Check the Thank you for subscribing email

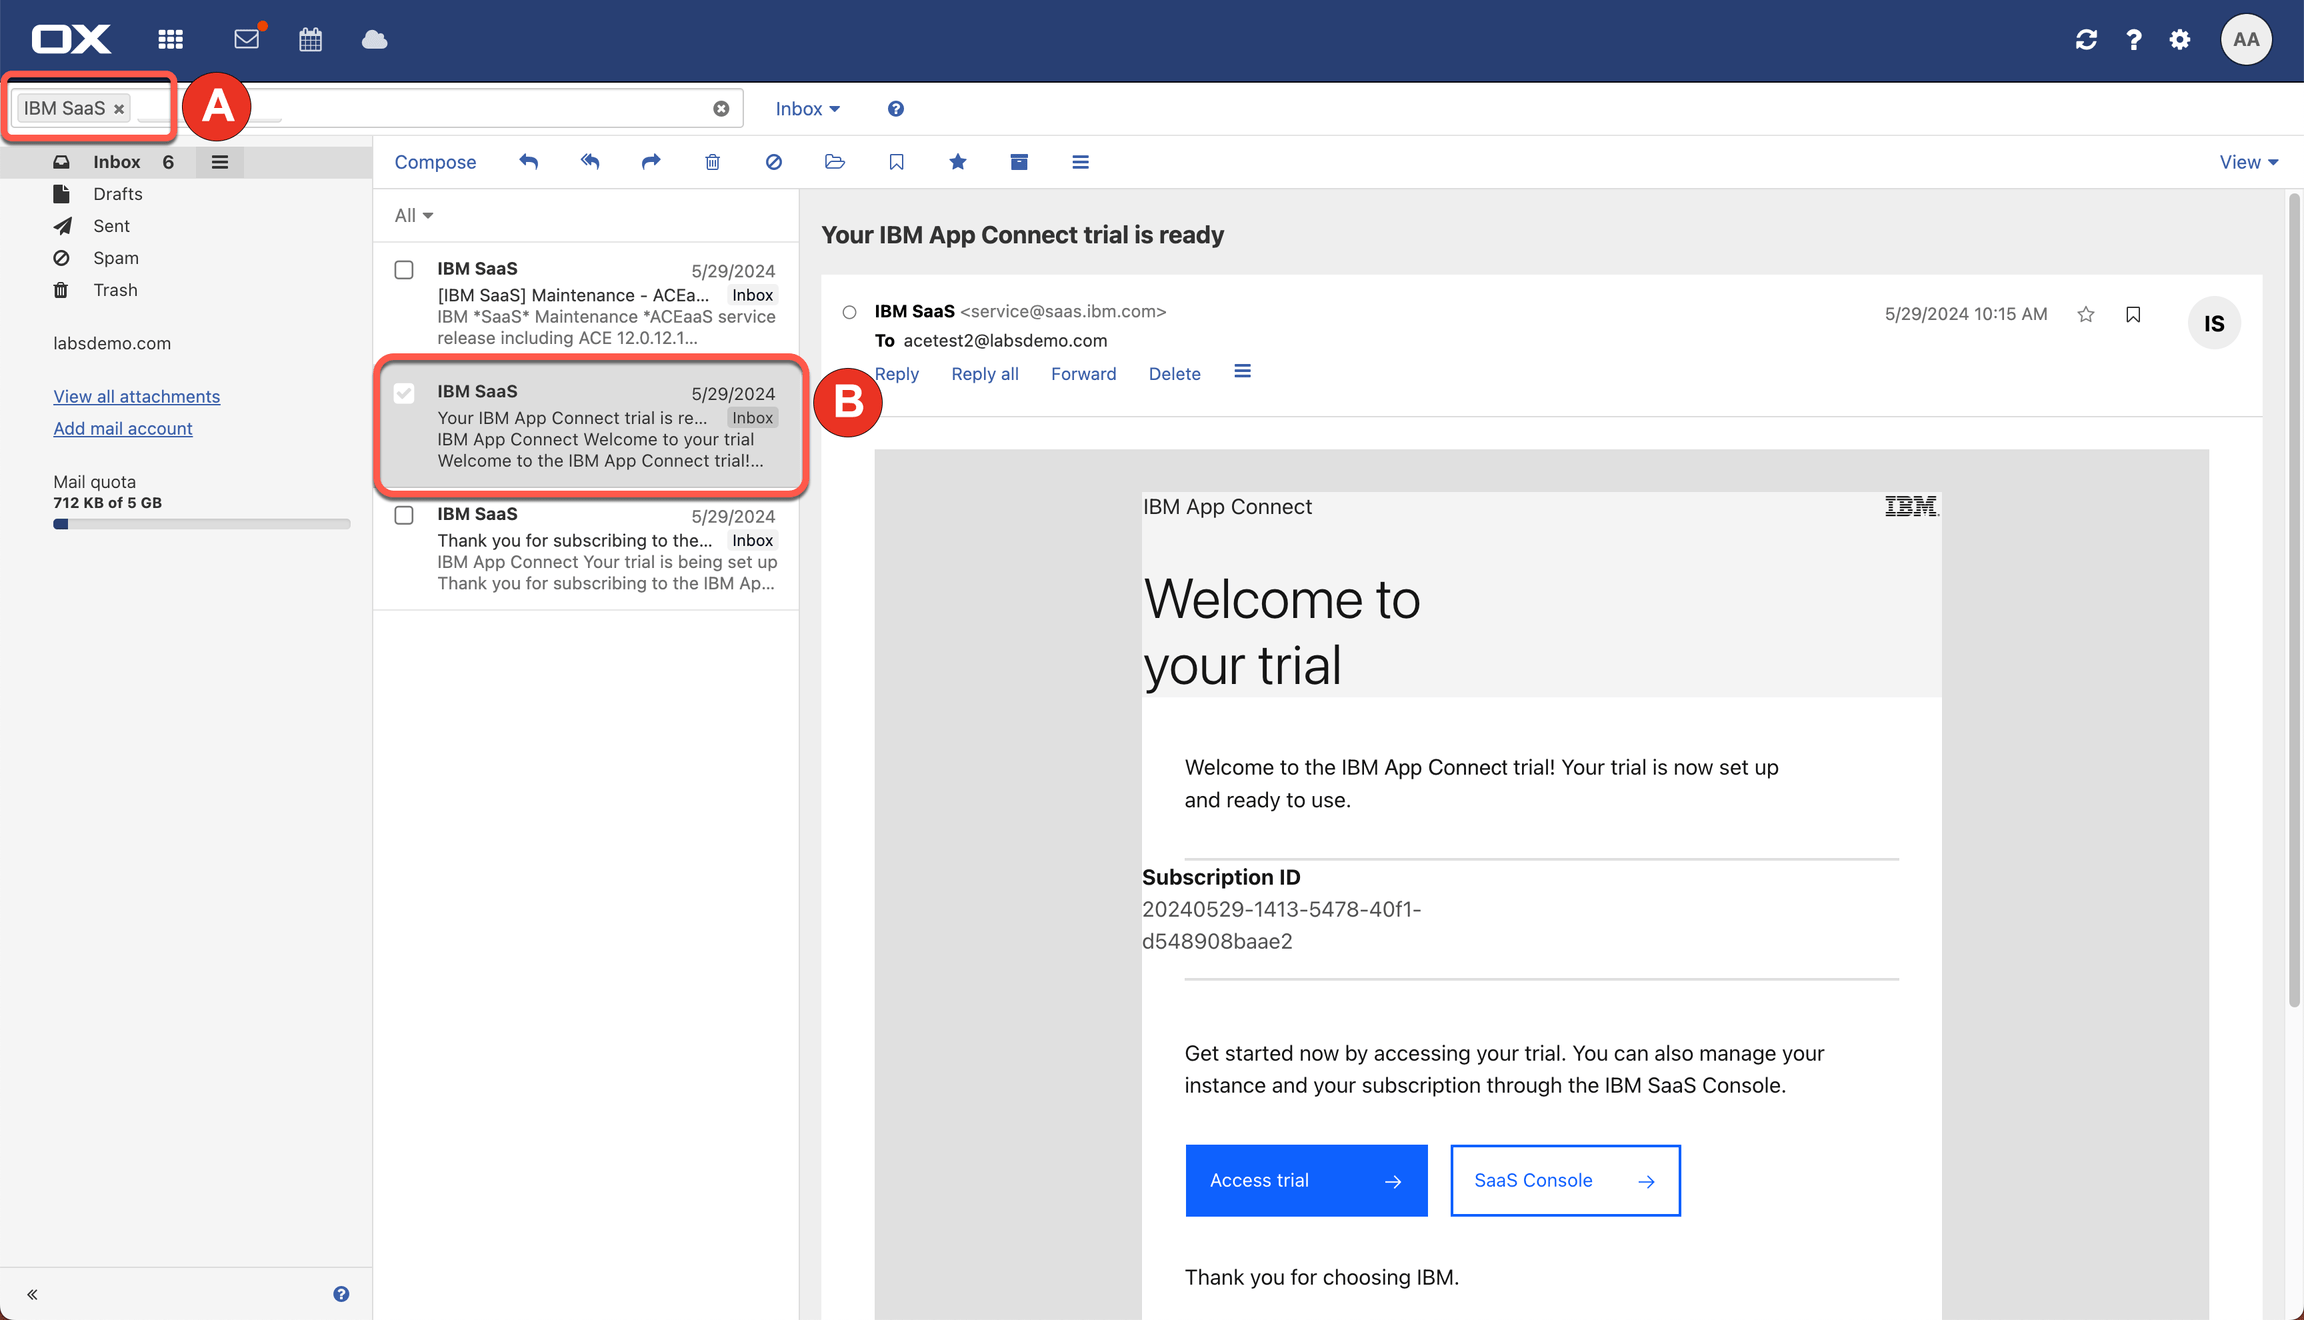click(x=404, y=515)
